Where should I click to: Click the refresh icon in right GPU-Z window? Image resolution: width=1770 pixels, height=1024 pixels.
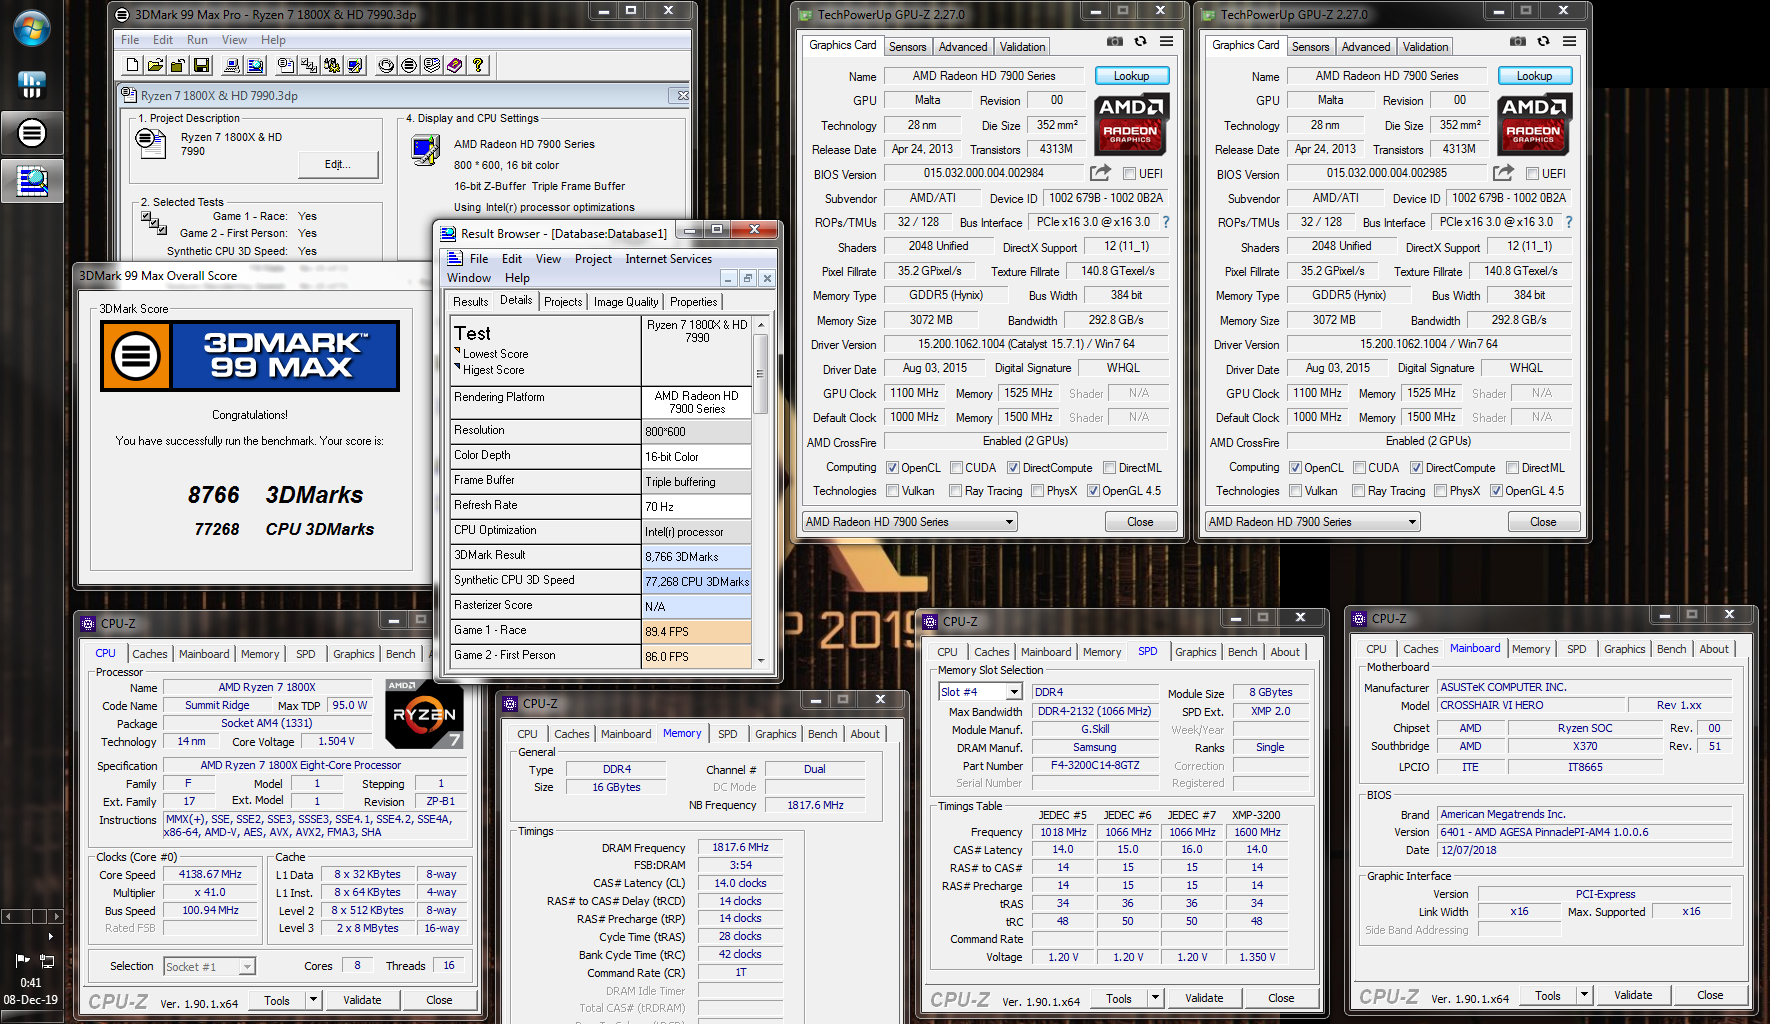[1543, 41]
